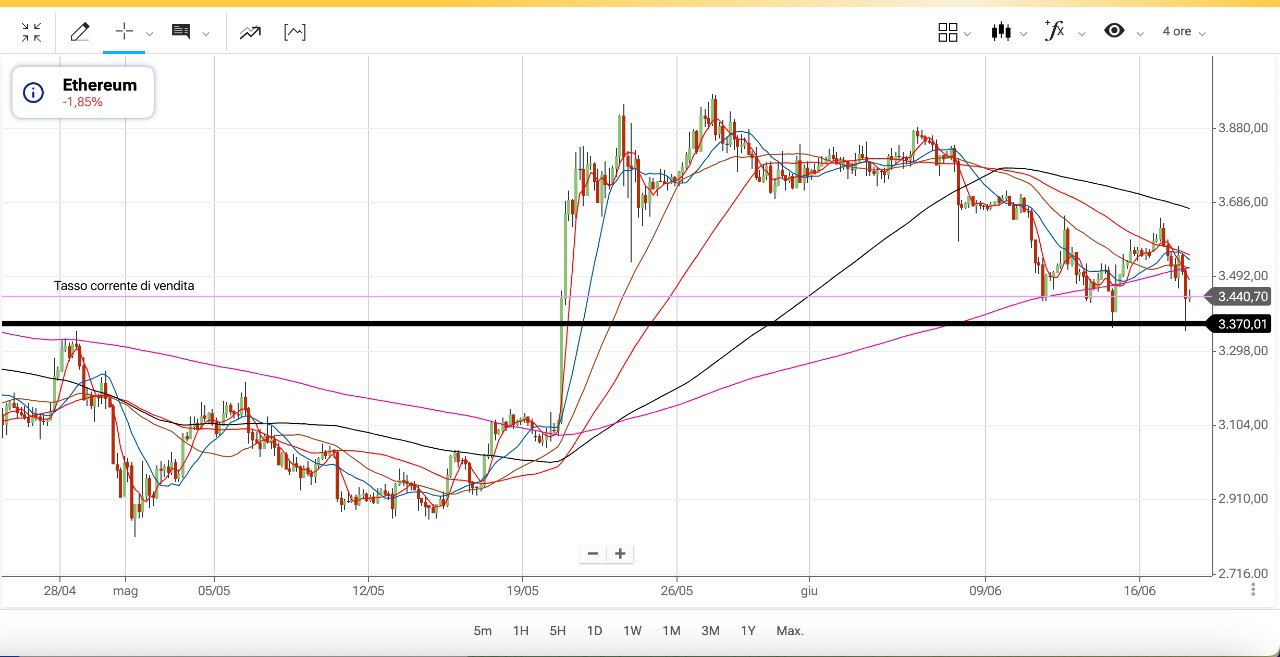Click the bracketed wave indicator icon

[x=295, y=32]
